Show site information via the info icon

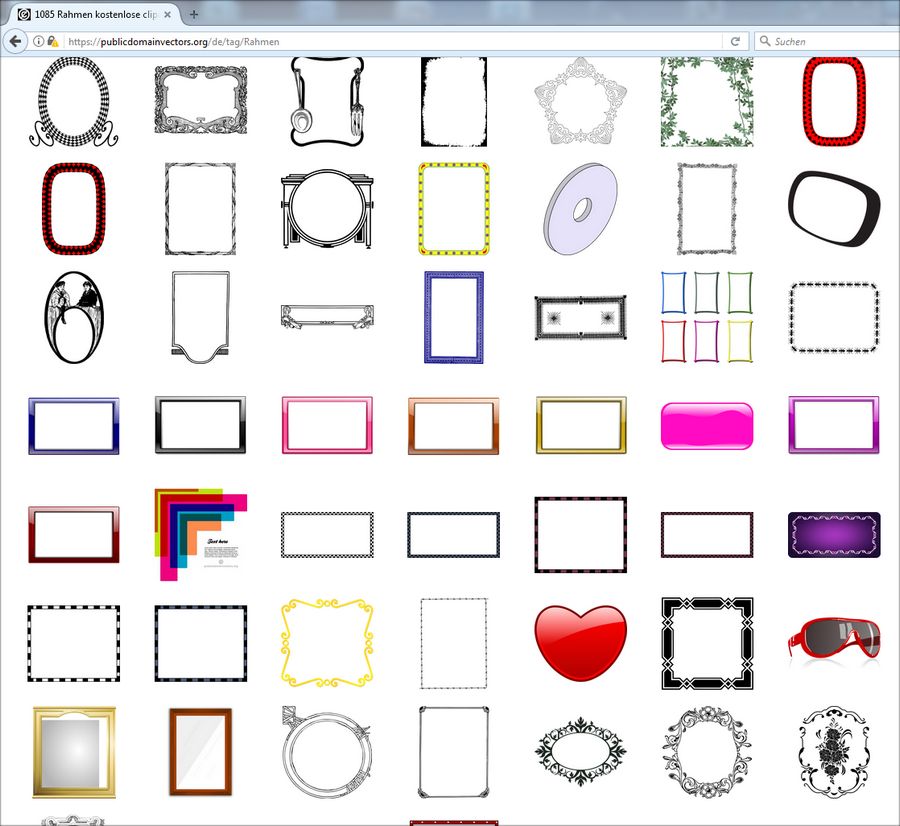click(x=39, y=41)
